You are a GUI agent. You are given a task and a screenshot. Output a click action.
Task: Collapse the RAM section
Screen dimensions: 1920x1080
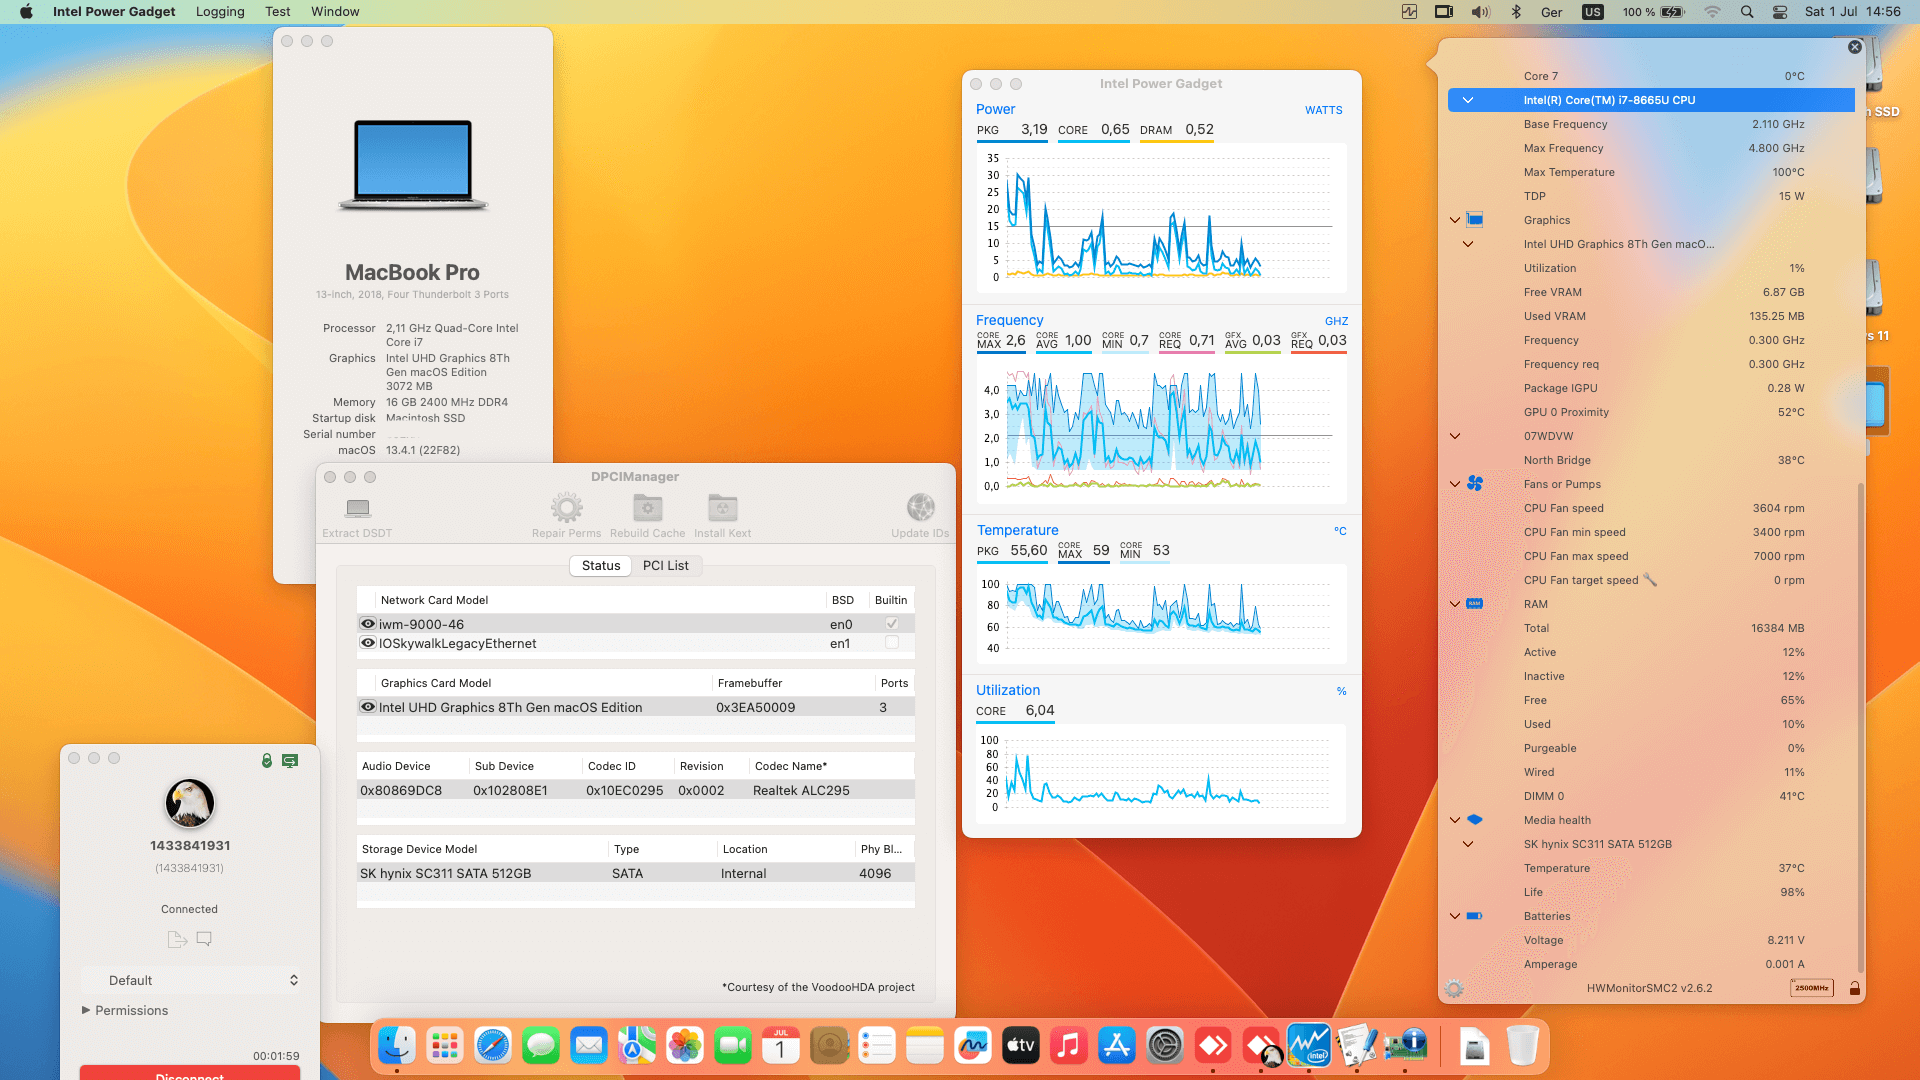(x=1455, y=604)
